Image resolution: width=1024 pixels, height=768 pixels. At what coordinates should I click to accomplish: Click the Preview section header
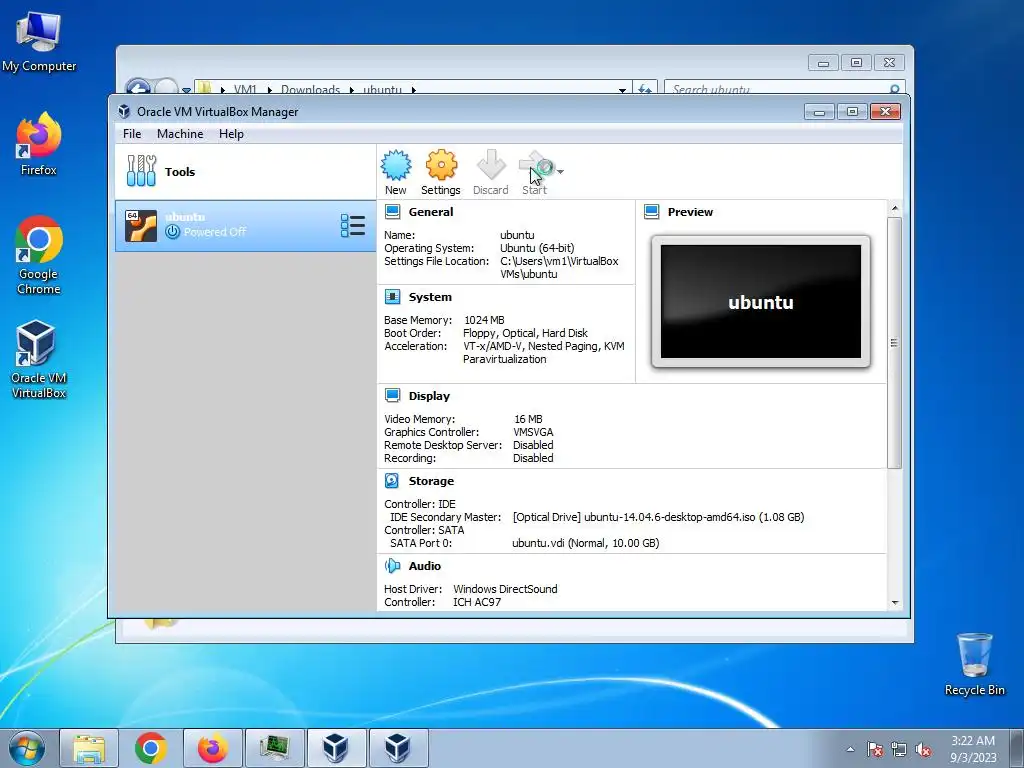click(690, 212)
